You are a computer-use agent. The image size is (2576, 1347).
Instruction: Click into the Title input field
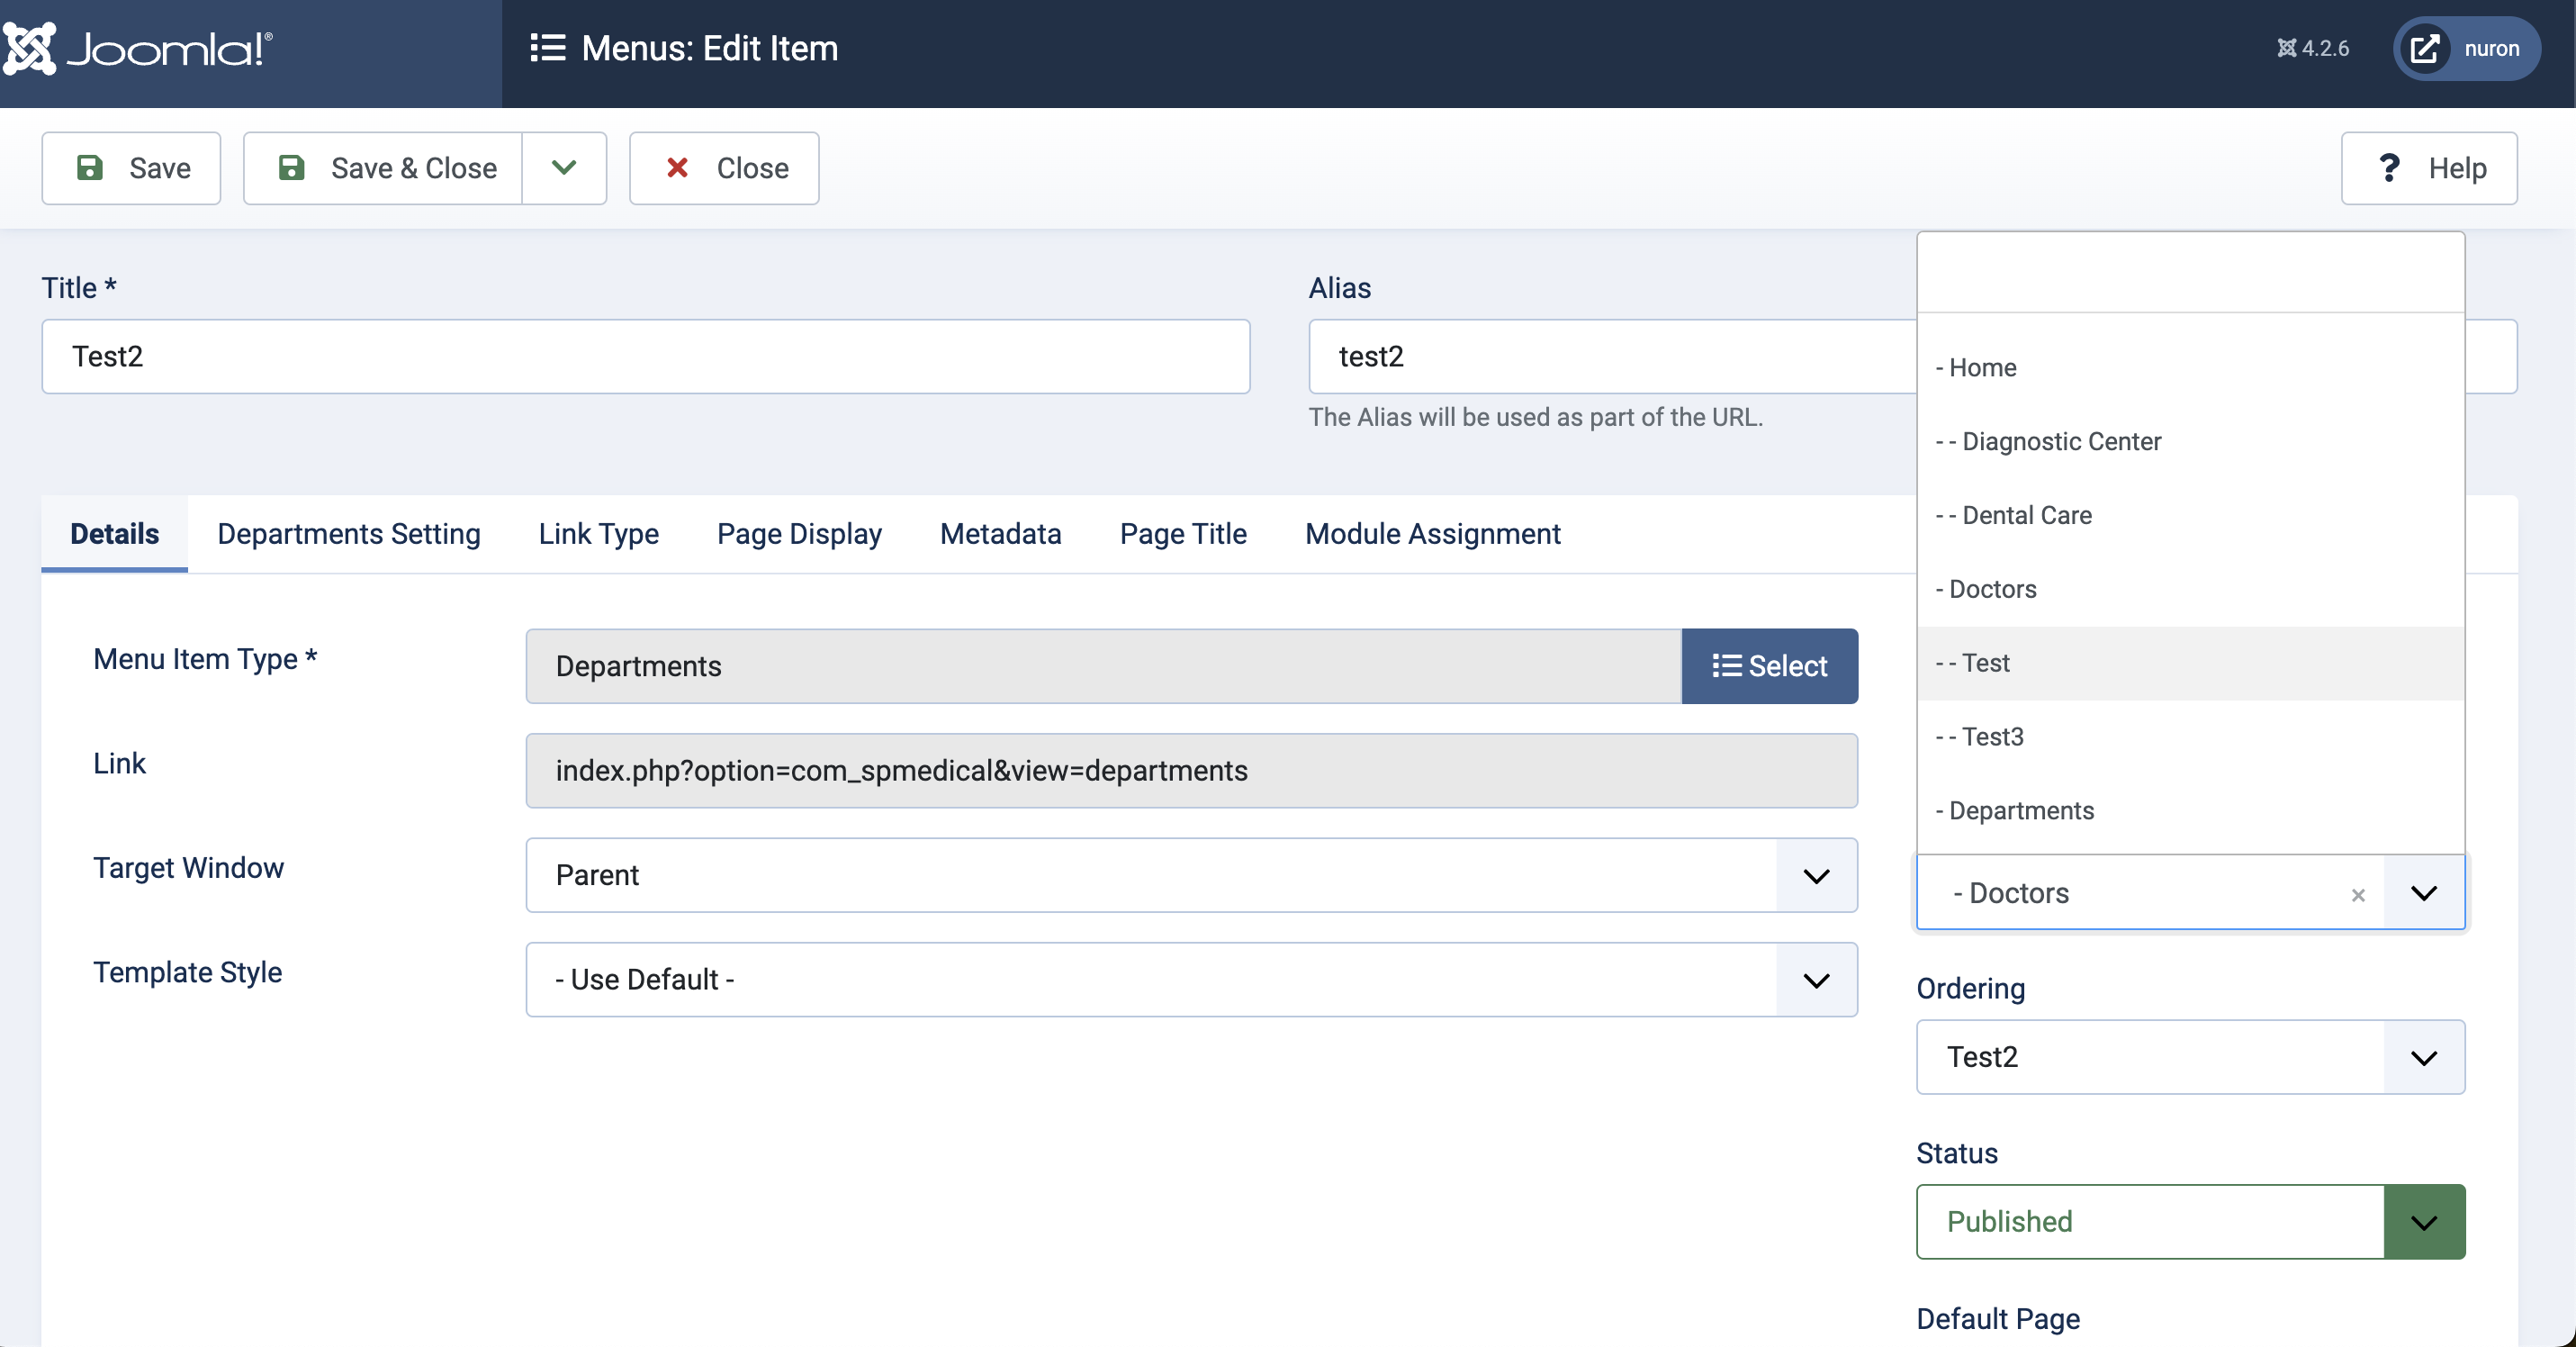(x=645, y=356)
